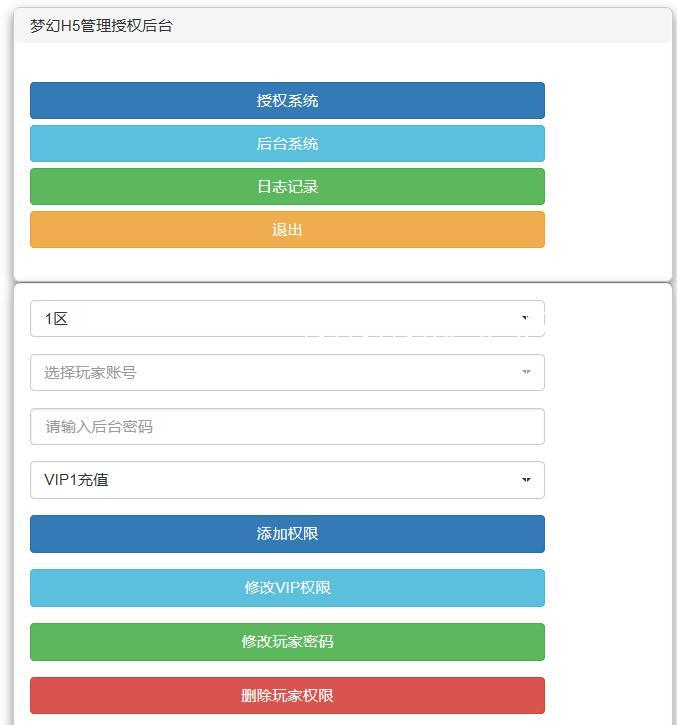Click 修改VIP权限 to change VIP permission

pos(287,588)
